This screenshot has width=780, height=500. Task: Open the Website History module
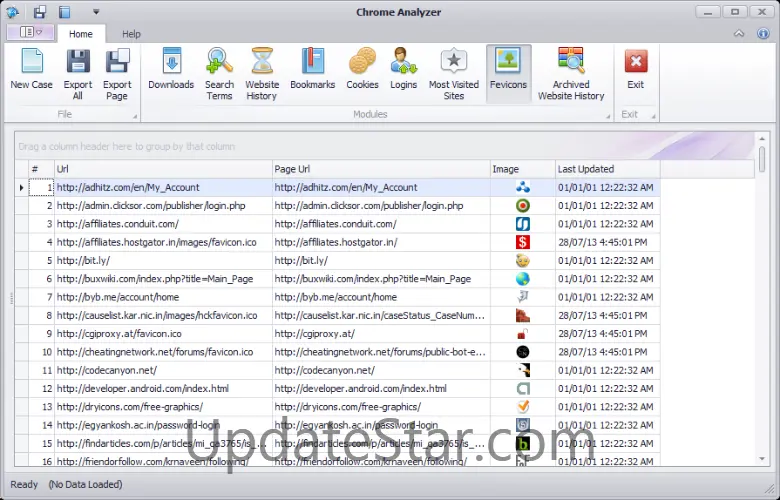(262, 74)
